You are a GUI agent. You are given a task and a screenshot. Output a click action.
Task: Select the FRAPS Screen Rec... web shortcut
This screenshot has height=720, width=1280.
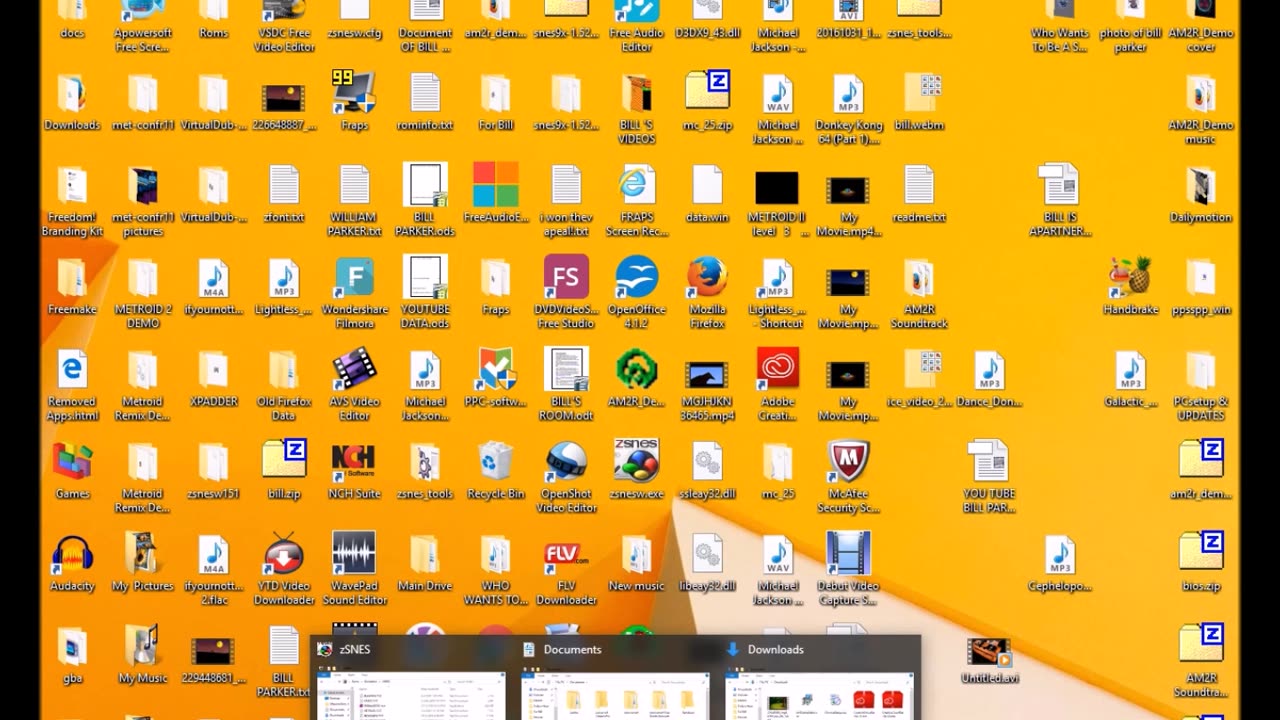coord(636,187)
